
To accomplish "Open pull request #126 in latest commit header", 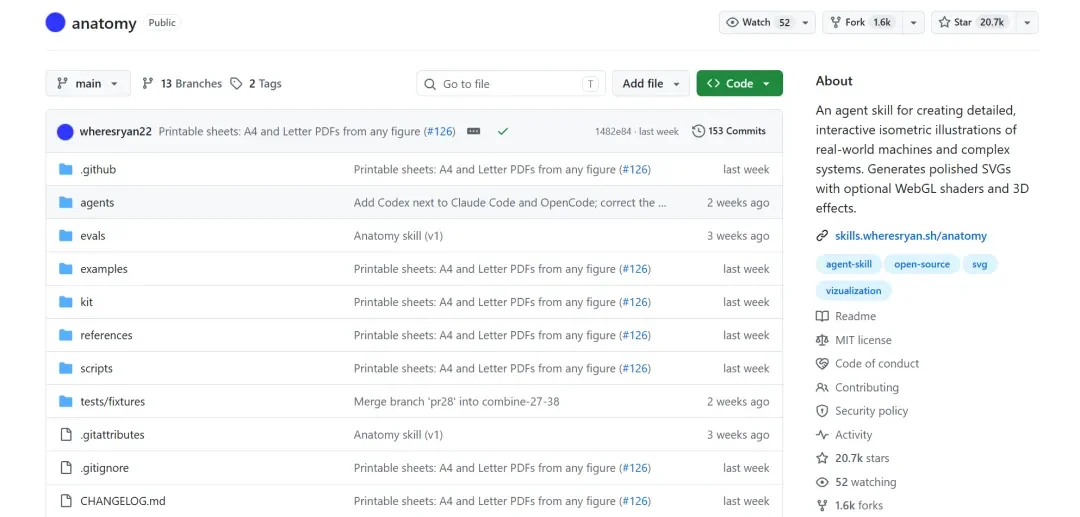I will [x=439, y=131].
